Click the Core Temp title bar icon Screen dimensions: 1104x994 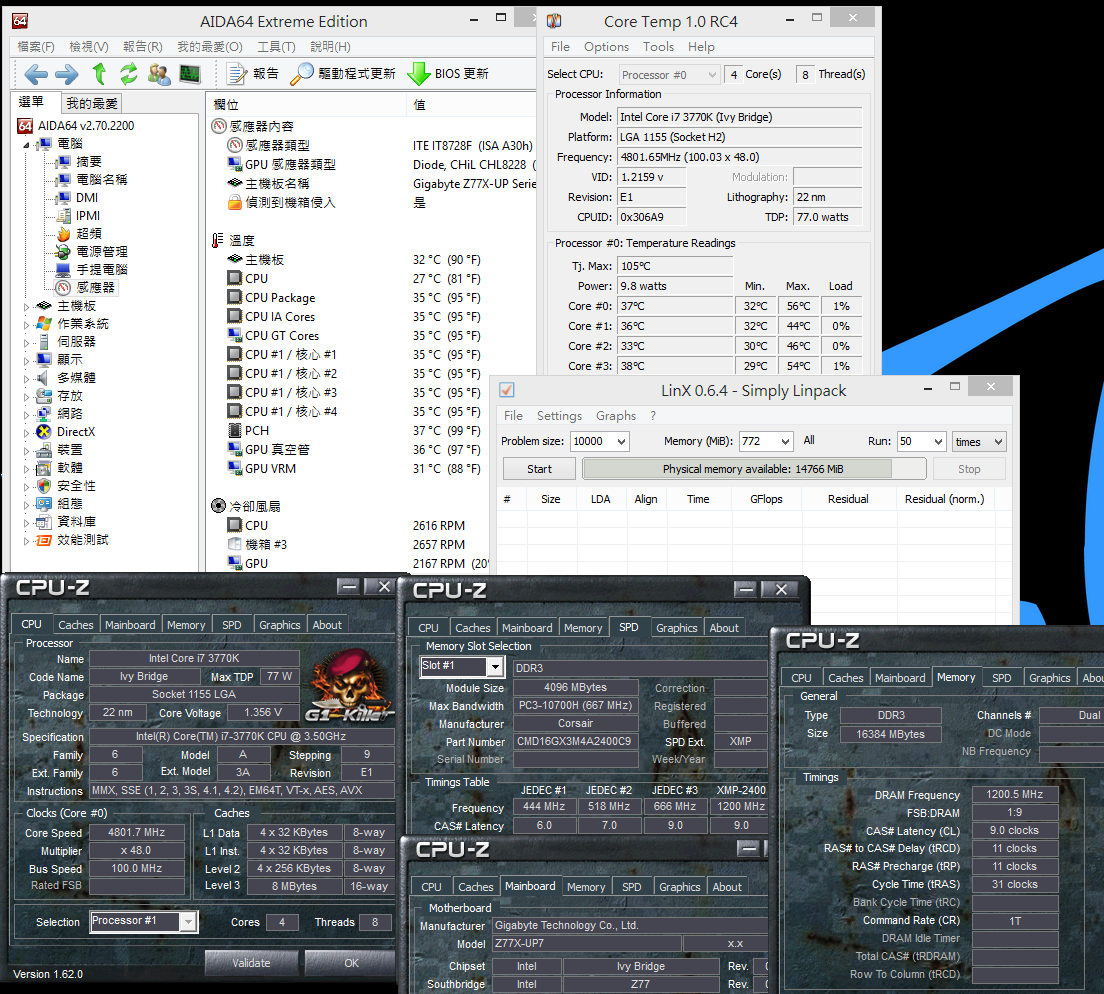pos(554,21)
